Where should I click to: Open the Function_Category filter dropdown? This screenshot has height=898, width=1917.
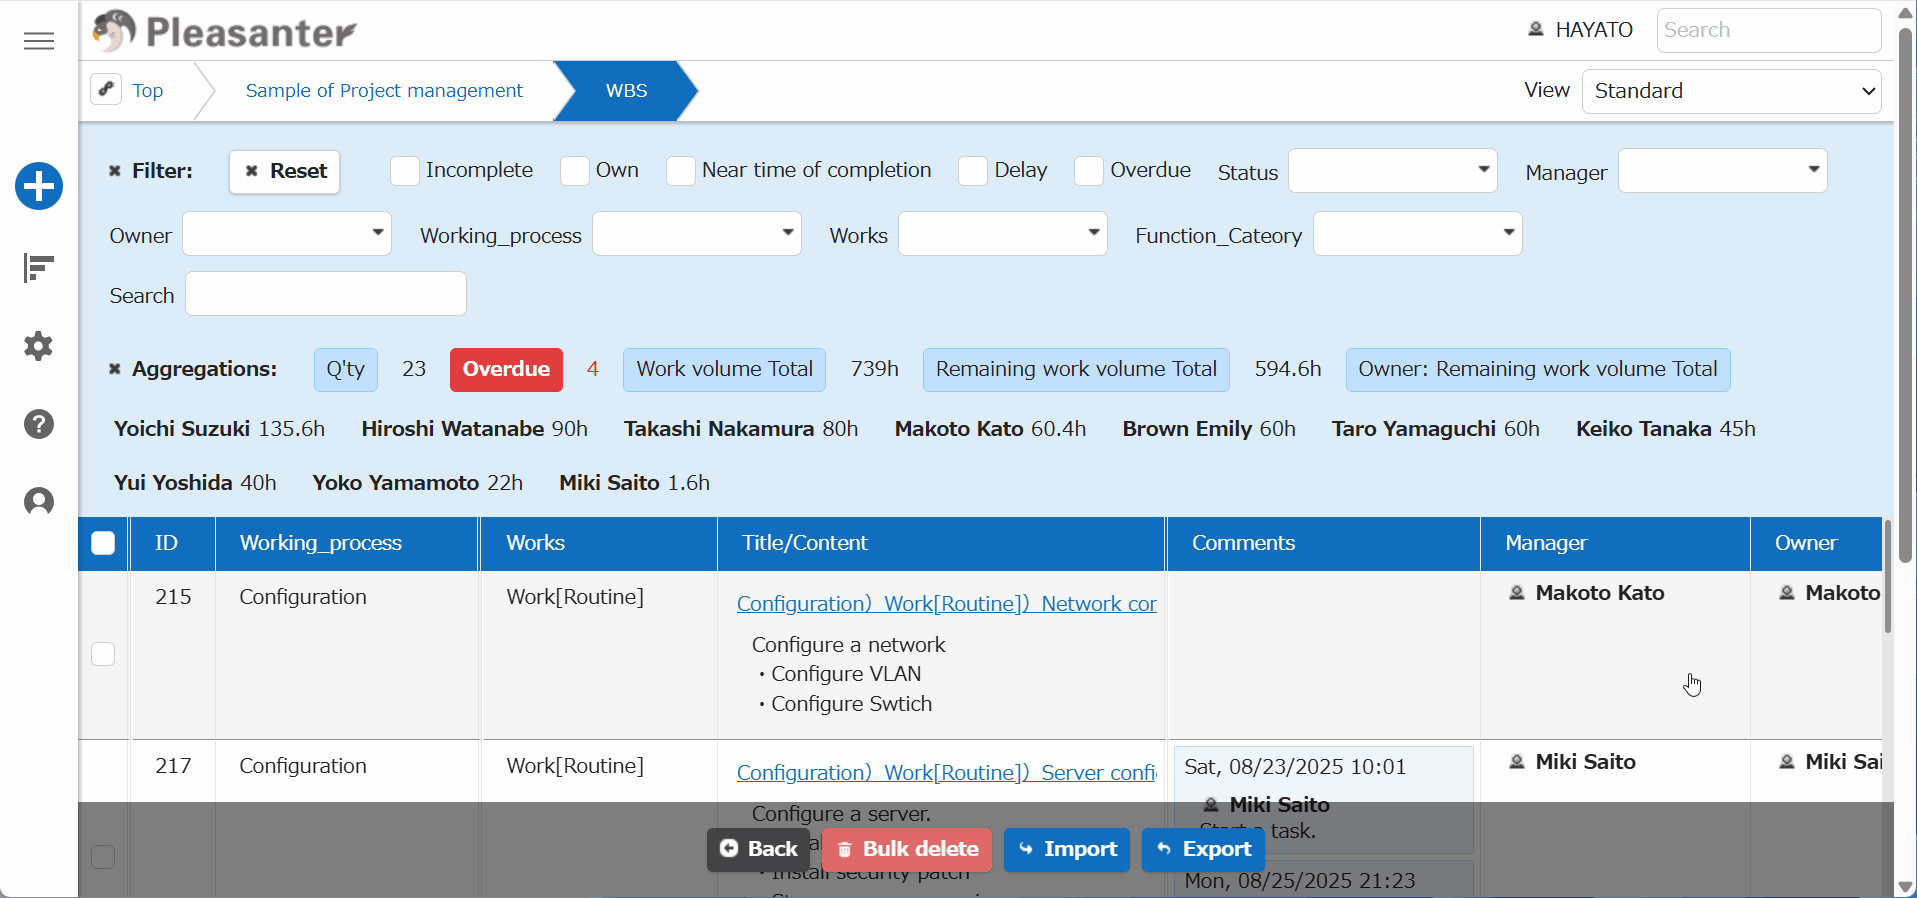pyautogui.click(x=1418, y=234)
